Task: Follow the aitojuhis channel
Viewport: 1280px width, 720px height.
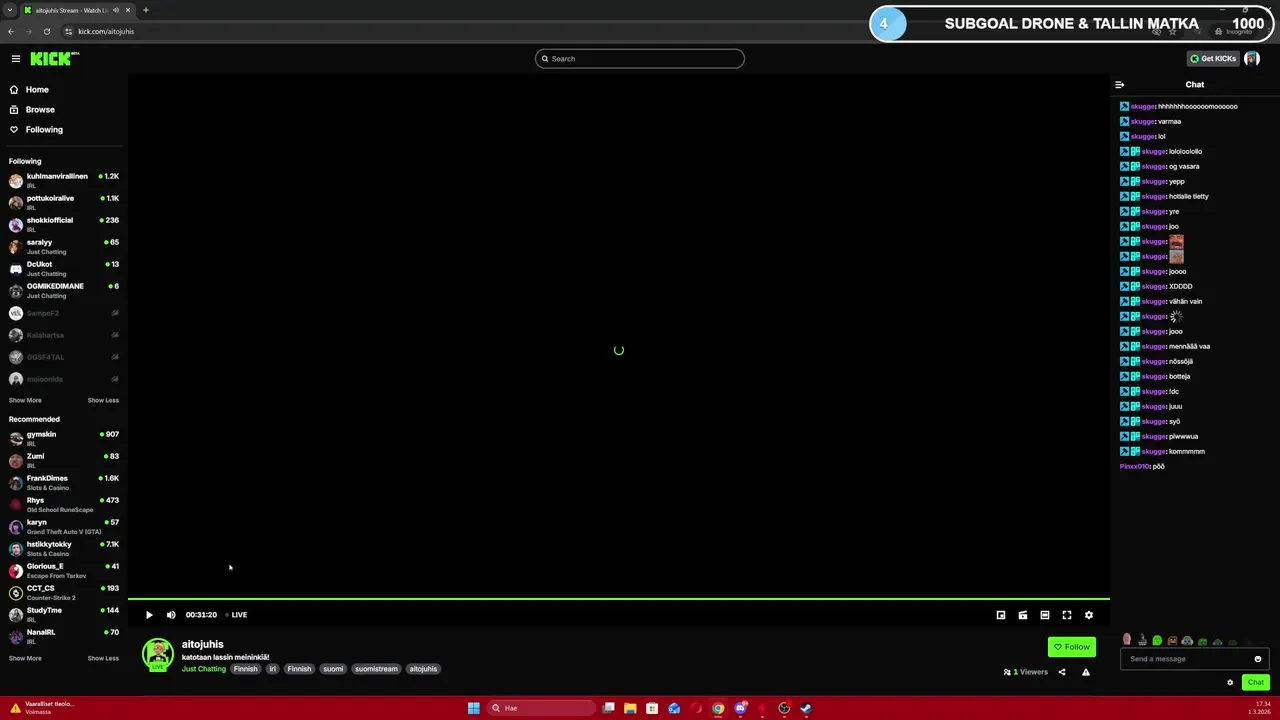Action: pyautogui.click(x=1072, y=647)
